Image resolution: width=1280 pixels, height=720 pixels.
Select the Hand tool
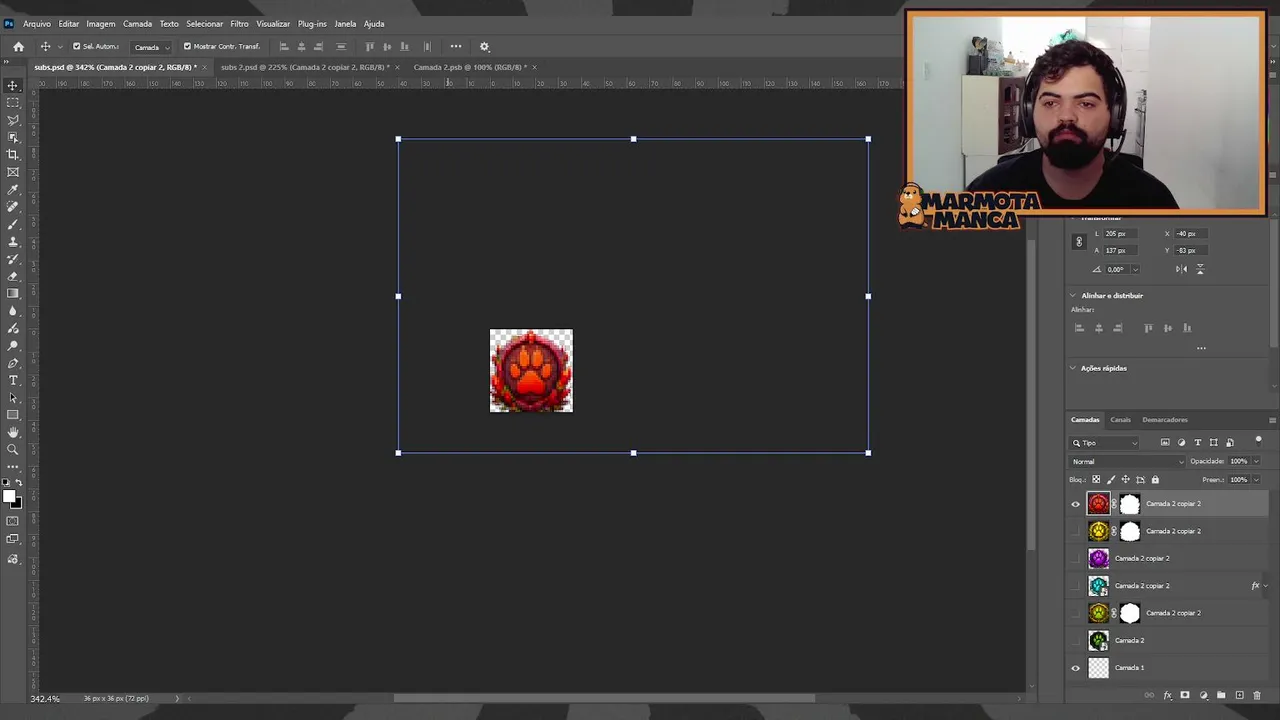13,432
